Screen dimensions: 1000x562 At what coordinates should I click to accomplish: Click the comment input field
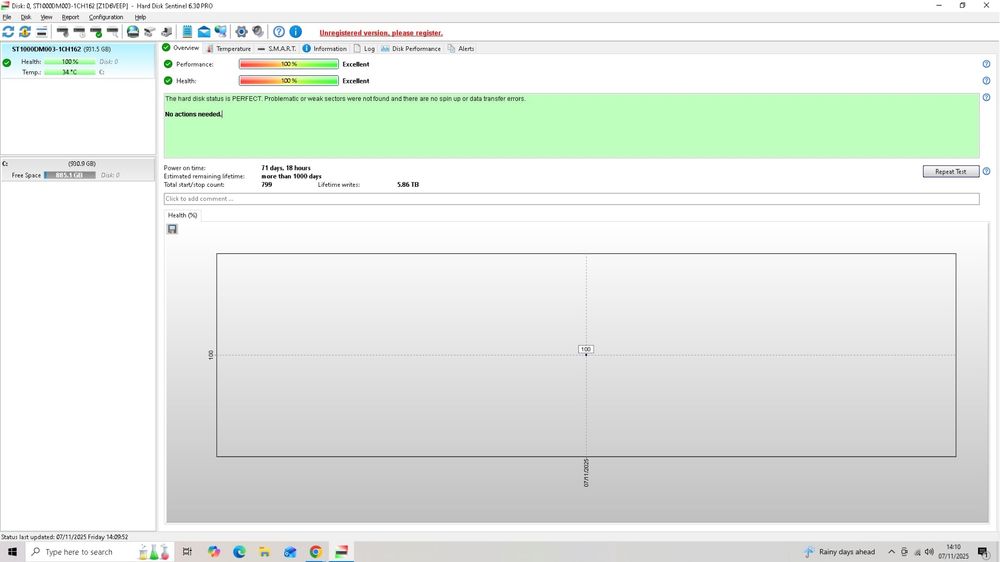coord(571,199)
